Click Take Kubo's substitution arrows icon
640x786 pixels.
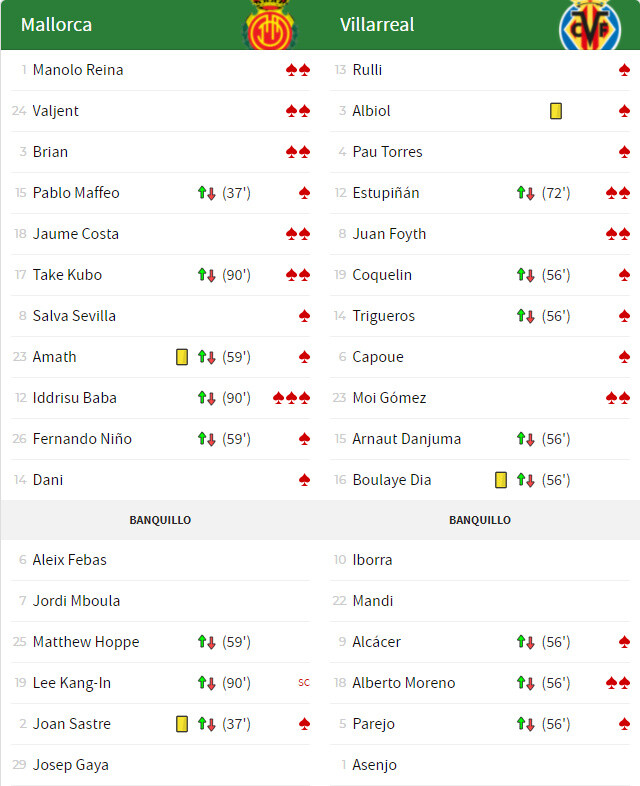[x=207, y=275]
